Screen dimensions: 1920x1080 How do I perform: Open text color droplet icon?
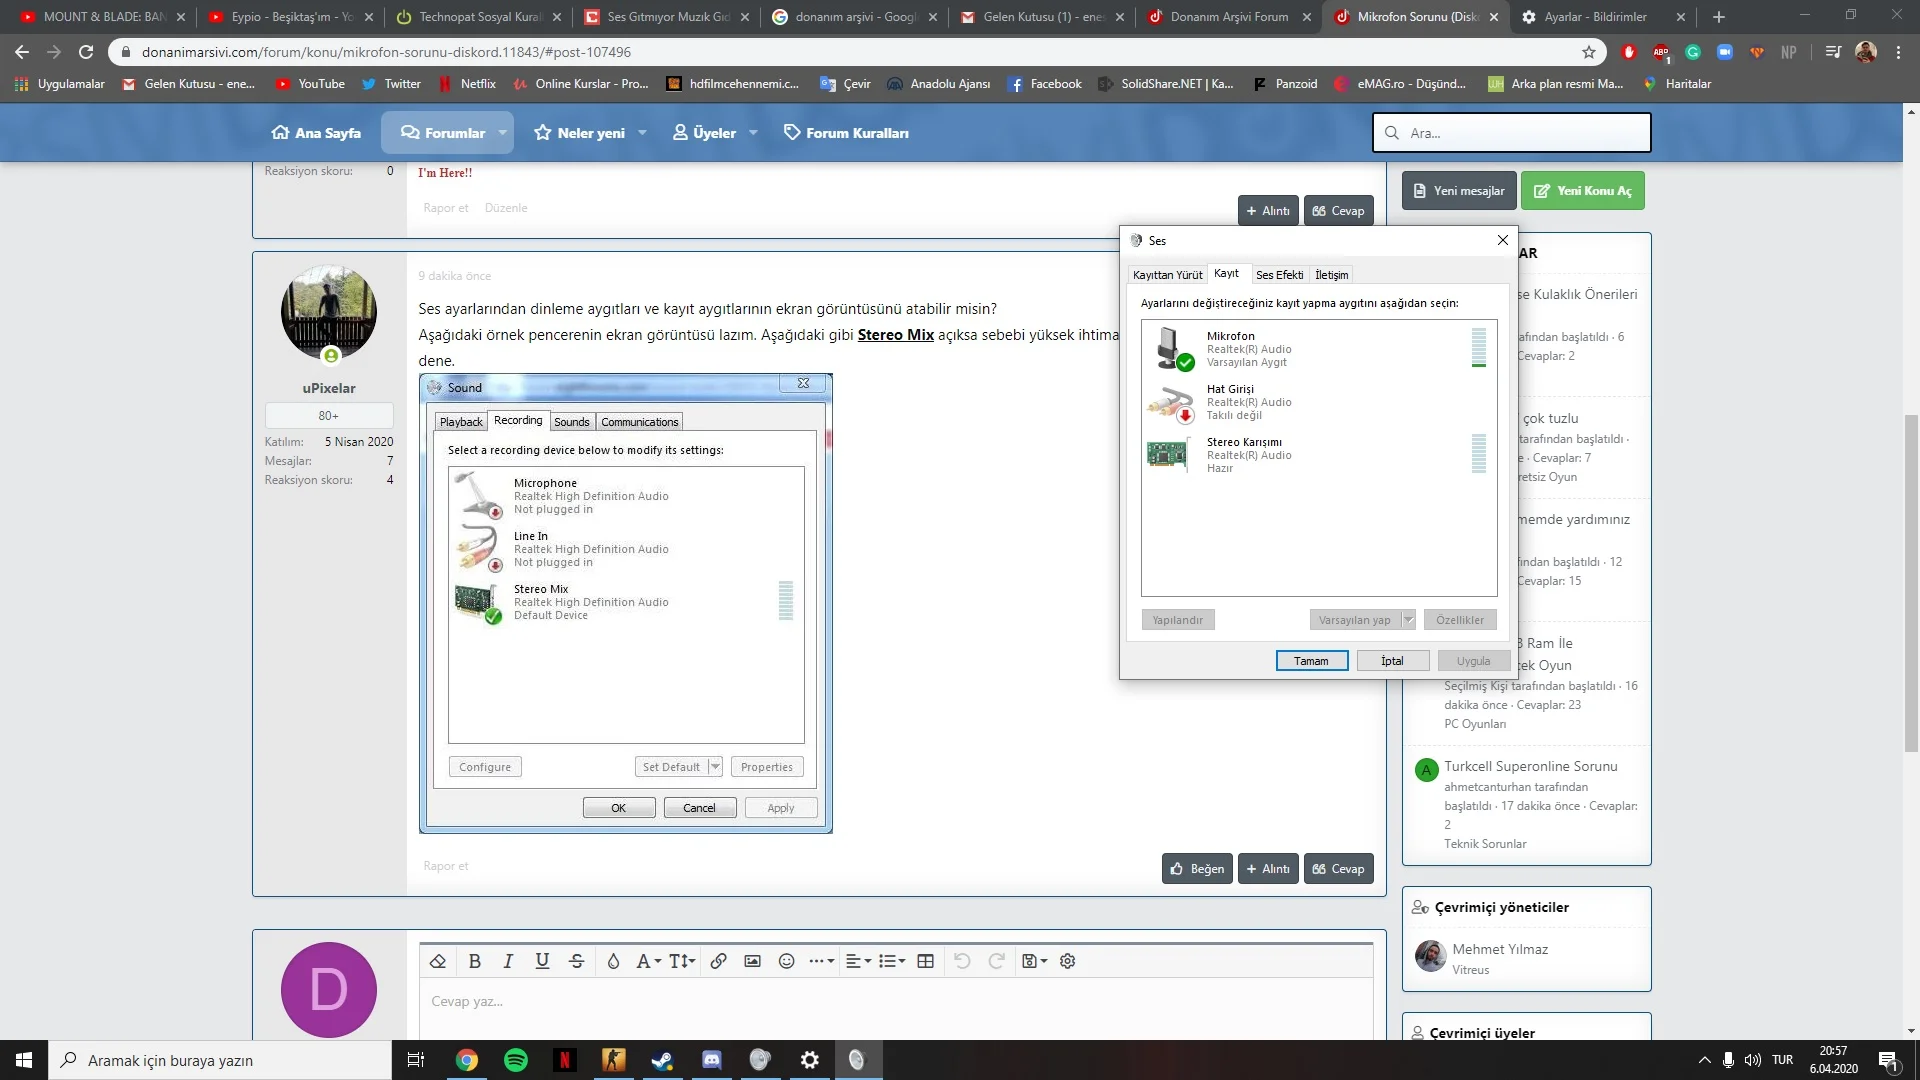(x=613, y=961)
